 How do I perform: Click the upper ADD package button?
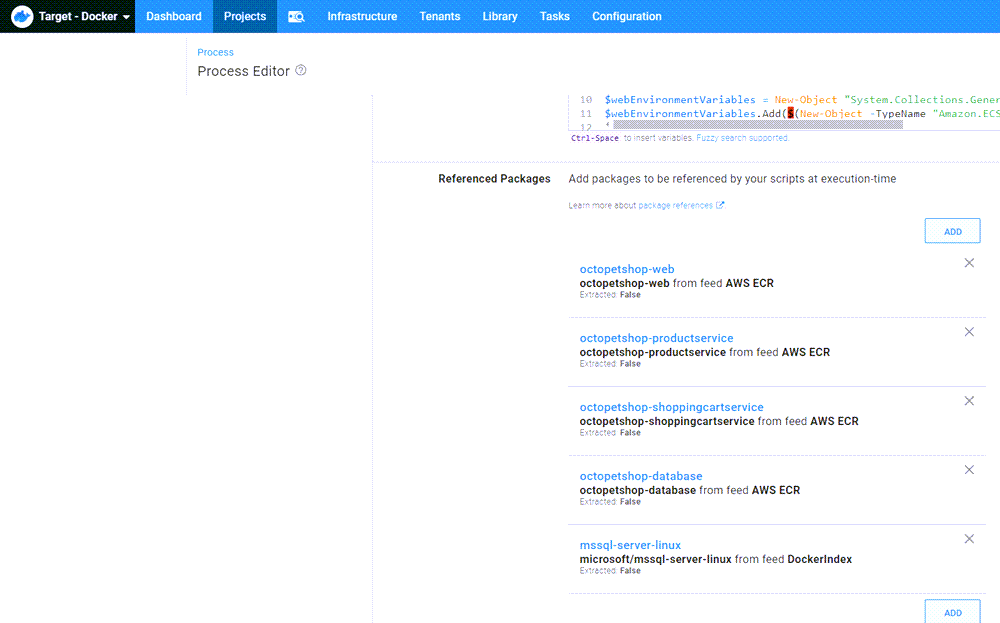pos(952,230)
